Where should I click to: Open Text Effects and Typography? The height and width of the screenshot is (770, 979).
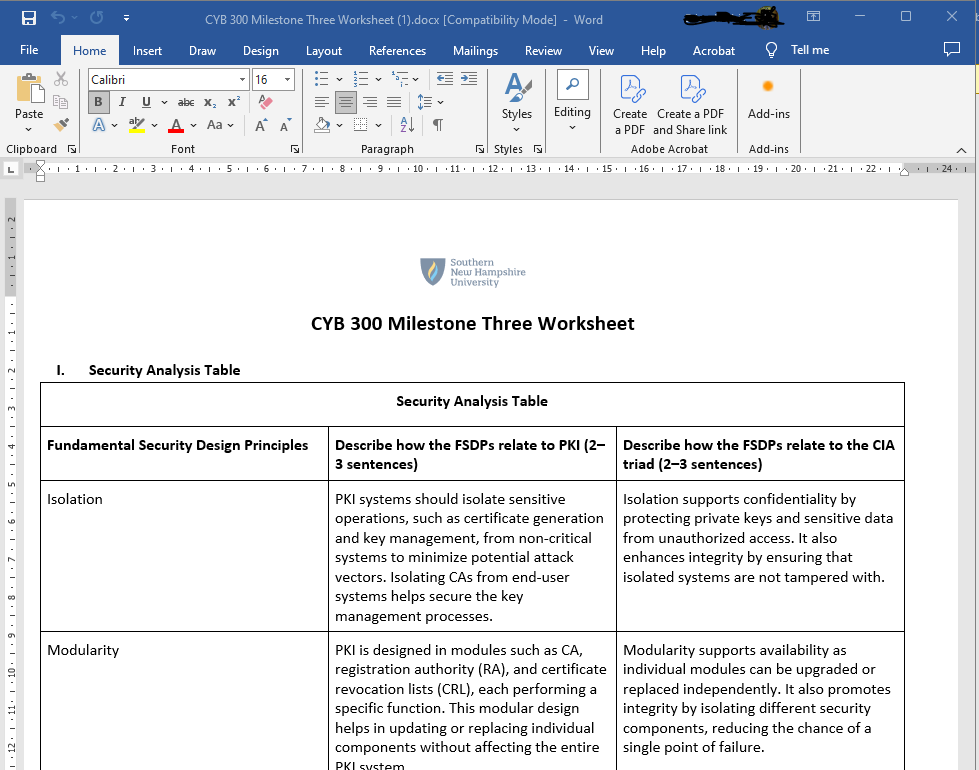point(99,125)
